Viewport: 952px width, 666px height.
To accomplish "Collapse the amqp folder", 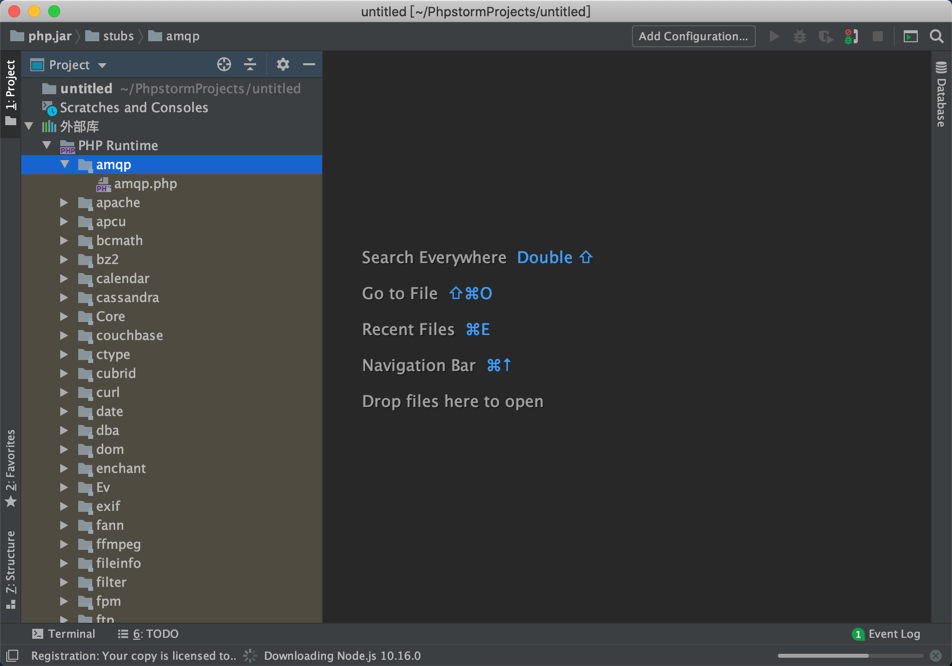I will (64, 164).
